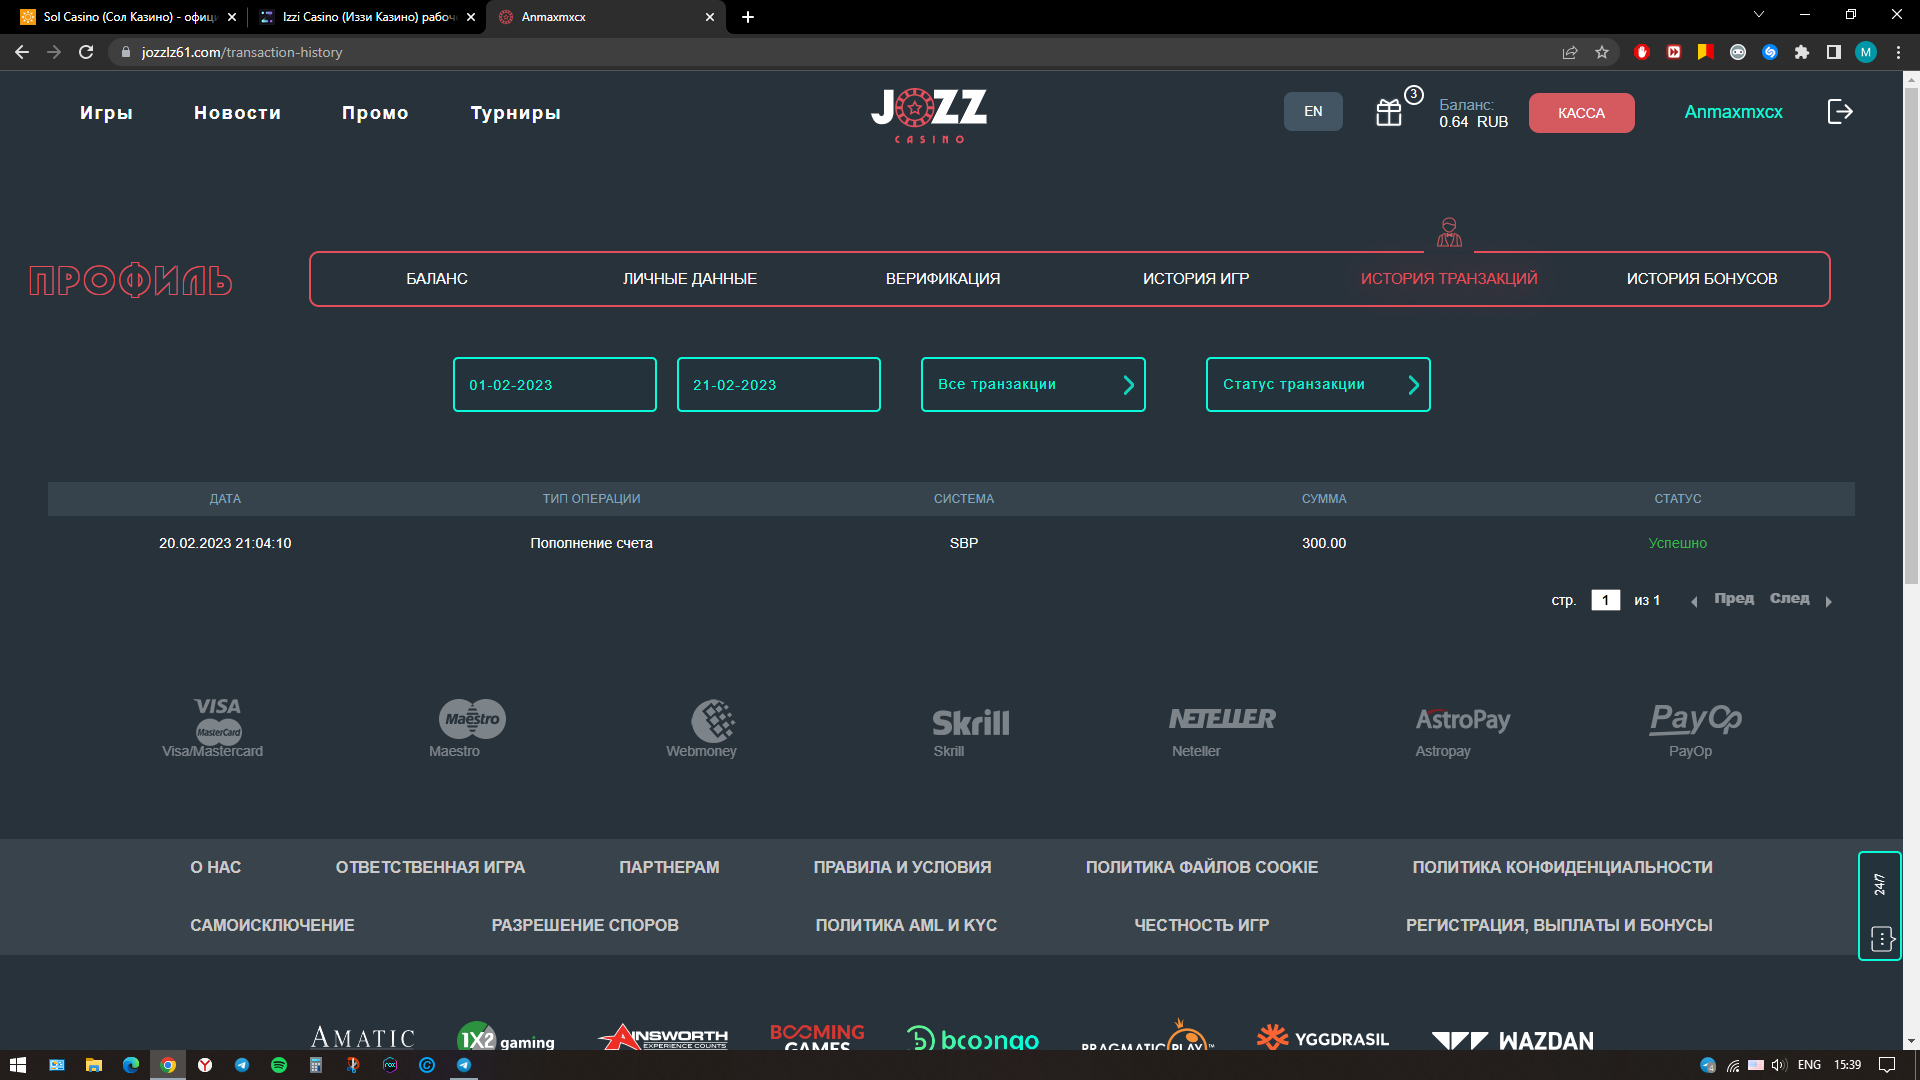
Task: Click the Skrill payment logo
Action: [x=970, y=724]
